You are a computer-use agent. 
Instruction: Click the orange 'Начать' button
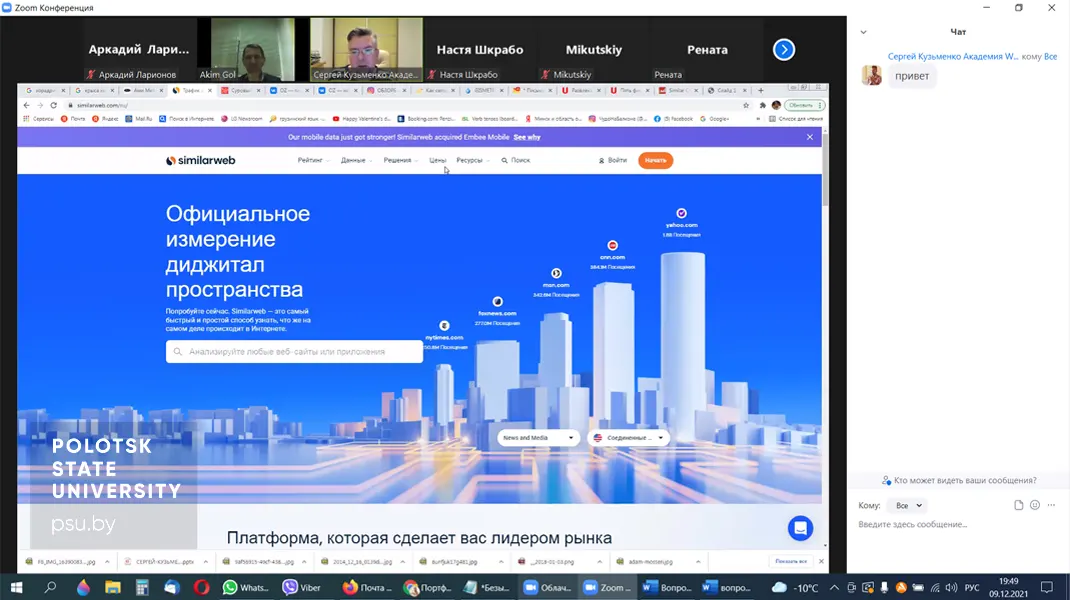(x=655, y=160)
